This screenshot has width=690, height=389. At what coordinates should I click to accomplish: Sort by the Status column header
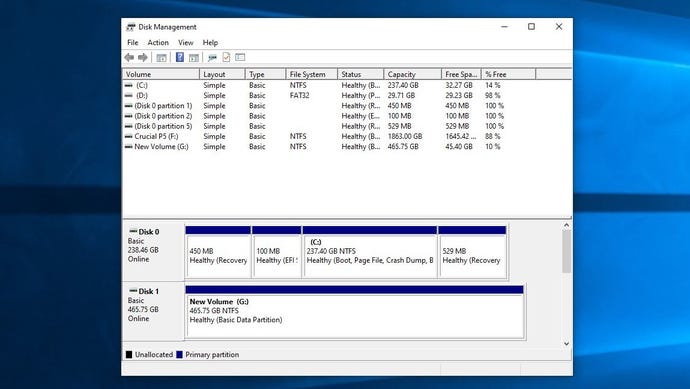361,74
